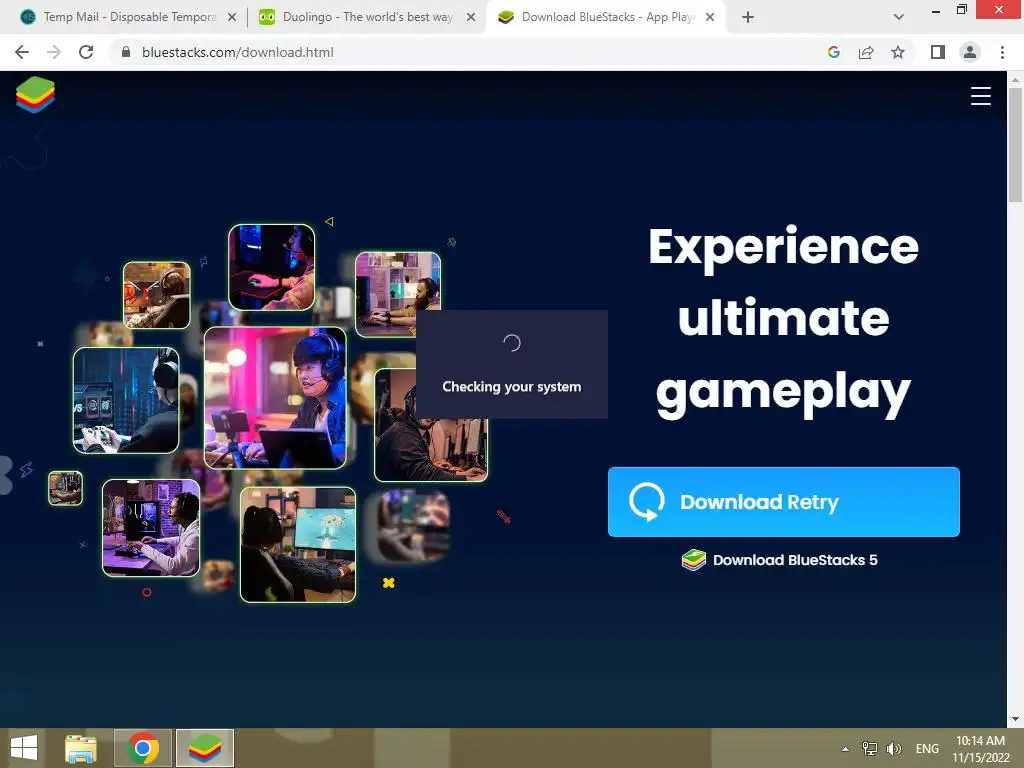This screenshot has width=1024, height=768.
Task: Close the Download BlueStacks tab
Action: pyautogui.click(x=710, y=18)
